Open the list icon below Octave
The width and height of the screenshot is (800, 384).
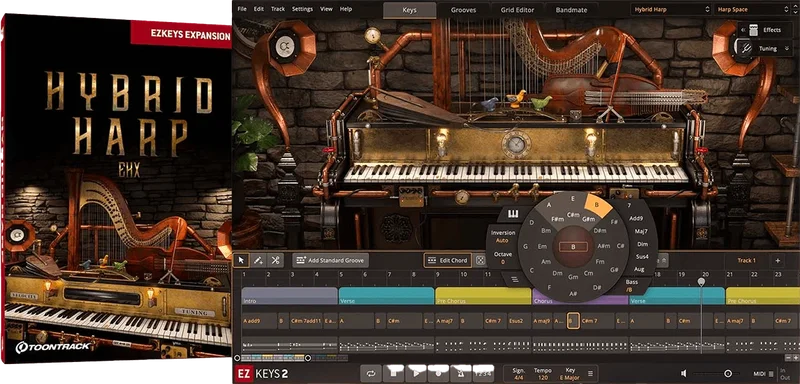click(514, 278)
